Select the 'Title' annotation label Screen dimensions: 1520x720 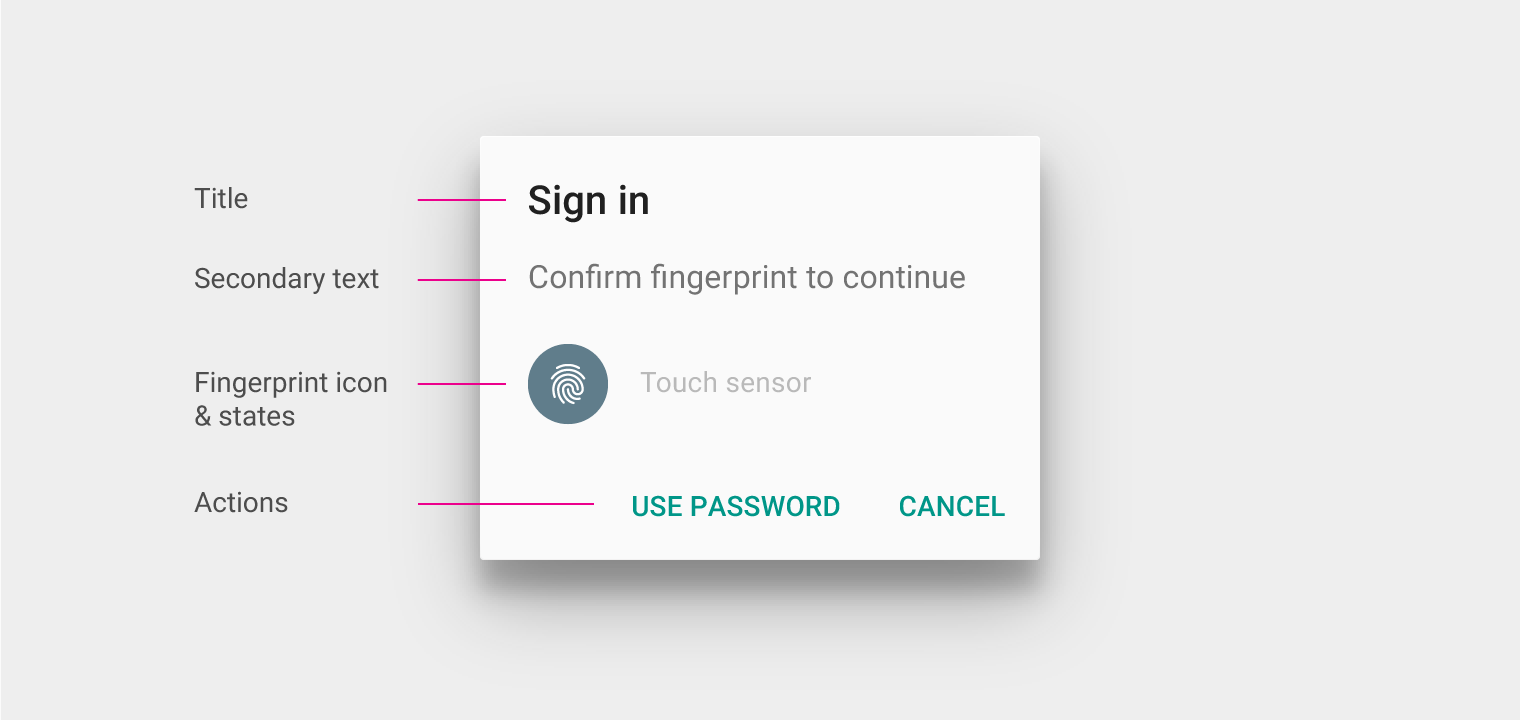point(221,199)
